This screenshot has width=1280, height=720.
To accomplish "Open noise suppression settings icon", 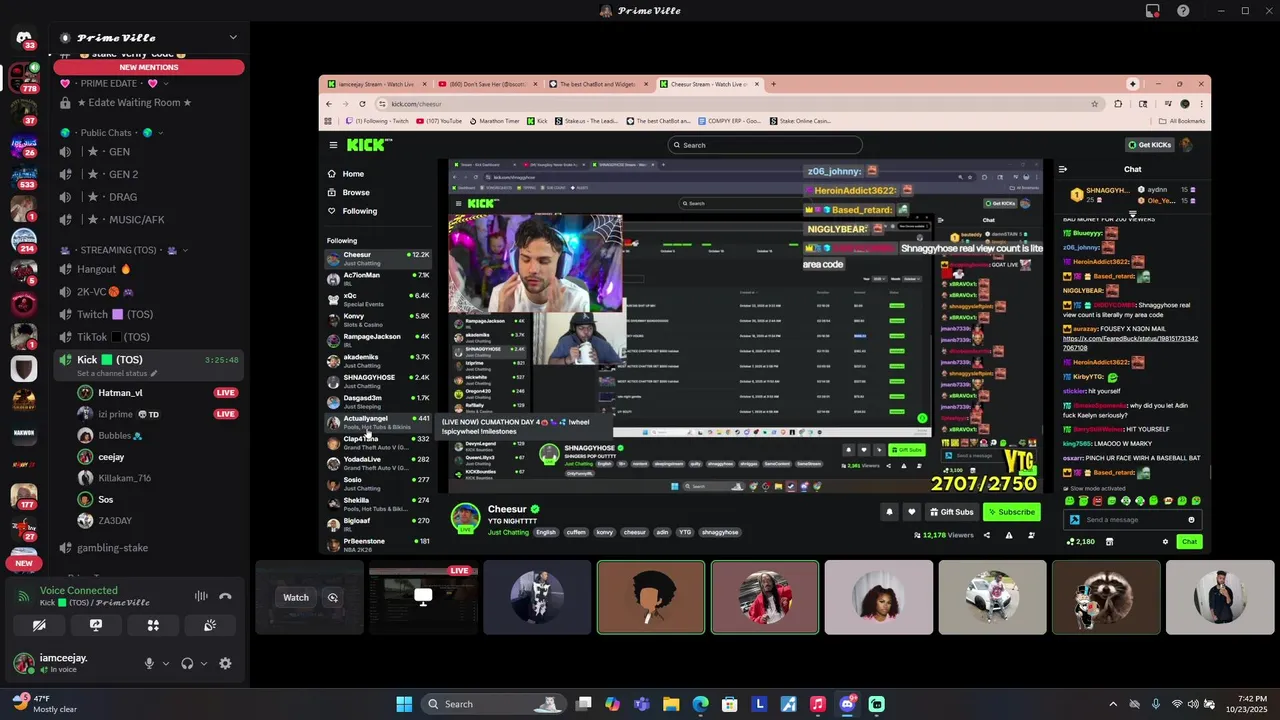I will (201, 597).
